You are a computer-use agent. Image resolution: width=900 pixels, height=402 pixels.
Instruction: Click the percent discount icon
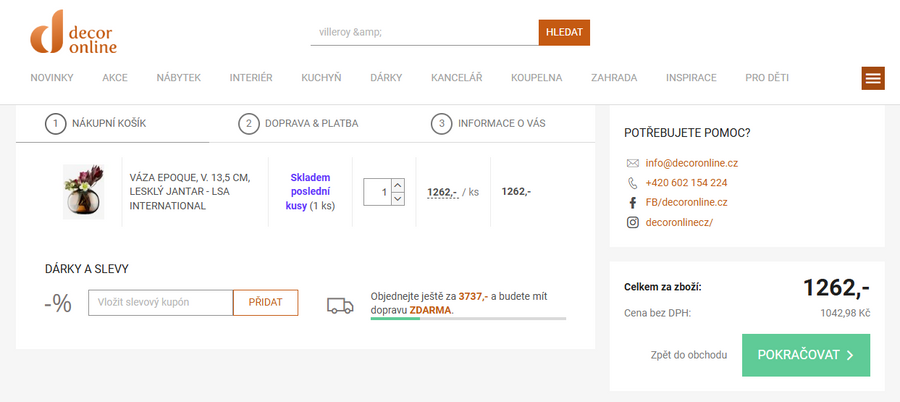(58, 303)
